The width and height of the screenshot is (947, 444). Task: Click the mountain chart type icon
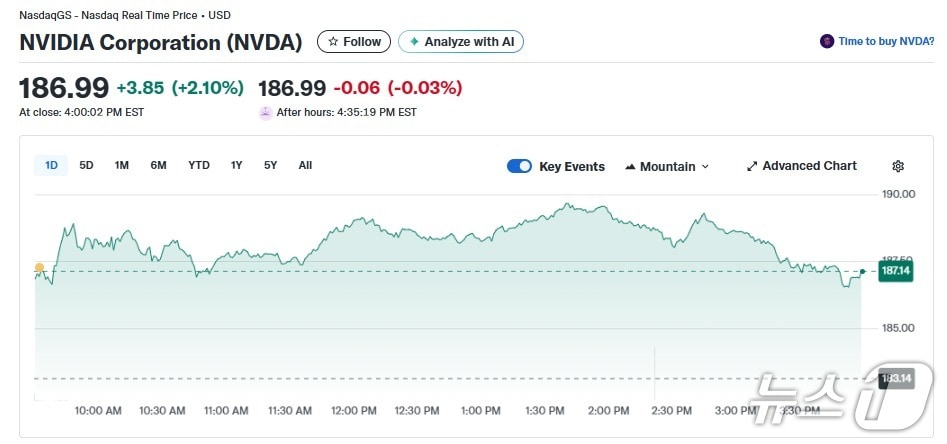point(631,167)
